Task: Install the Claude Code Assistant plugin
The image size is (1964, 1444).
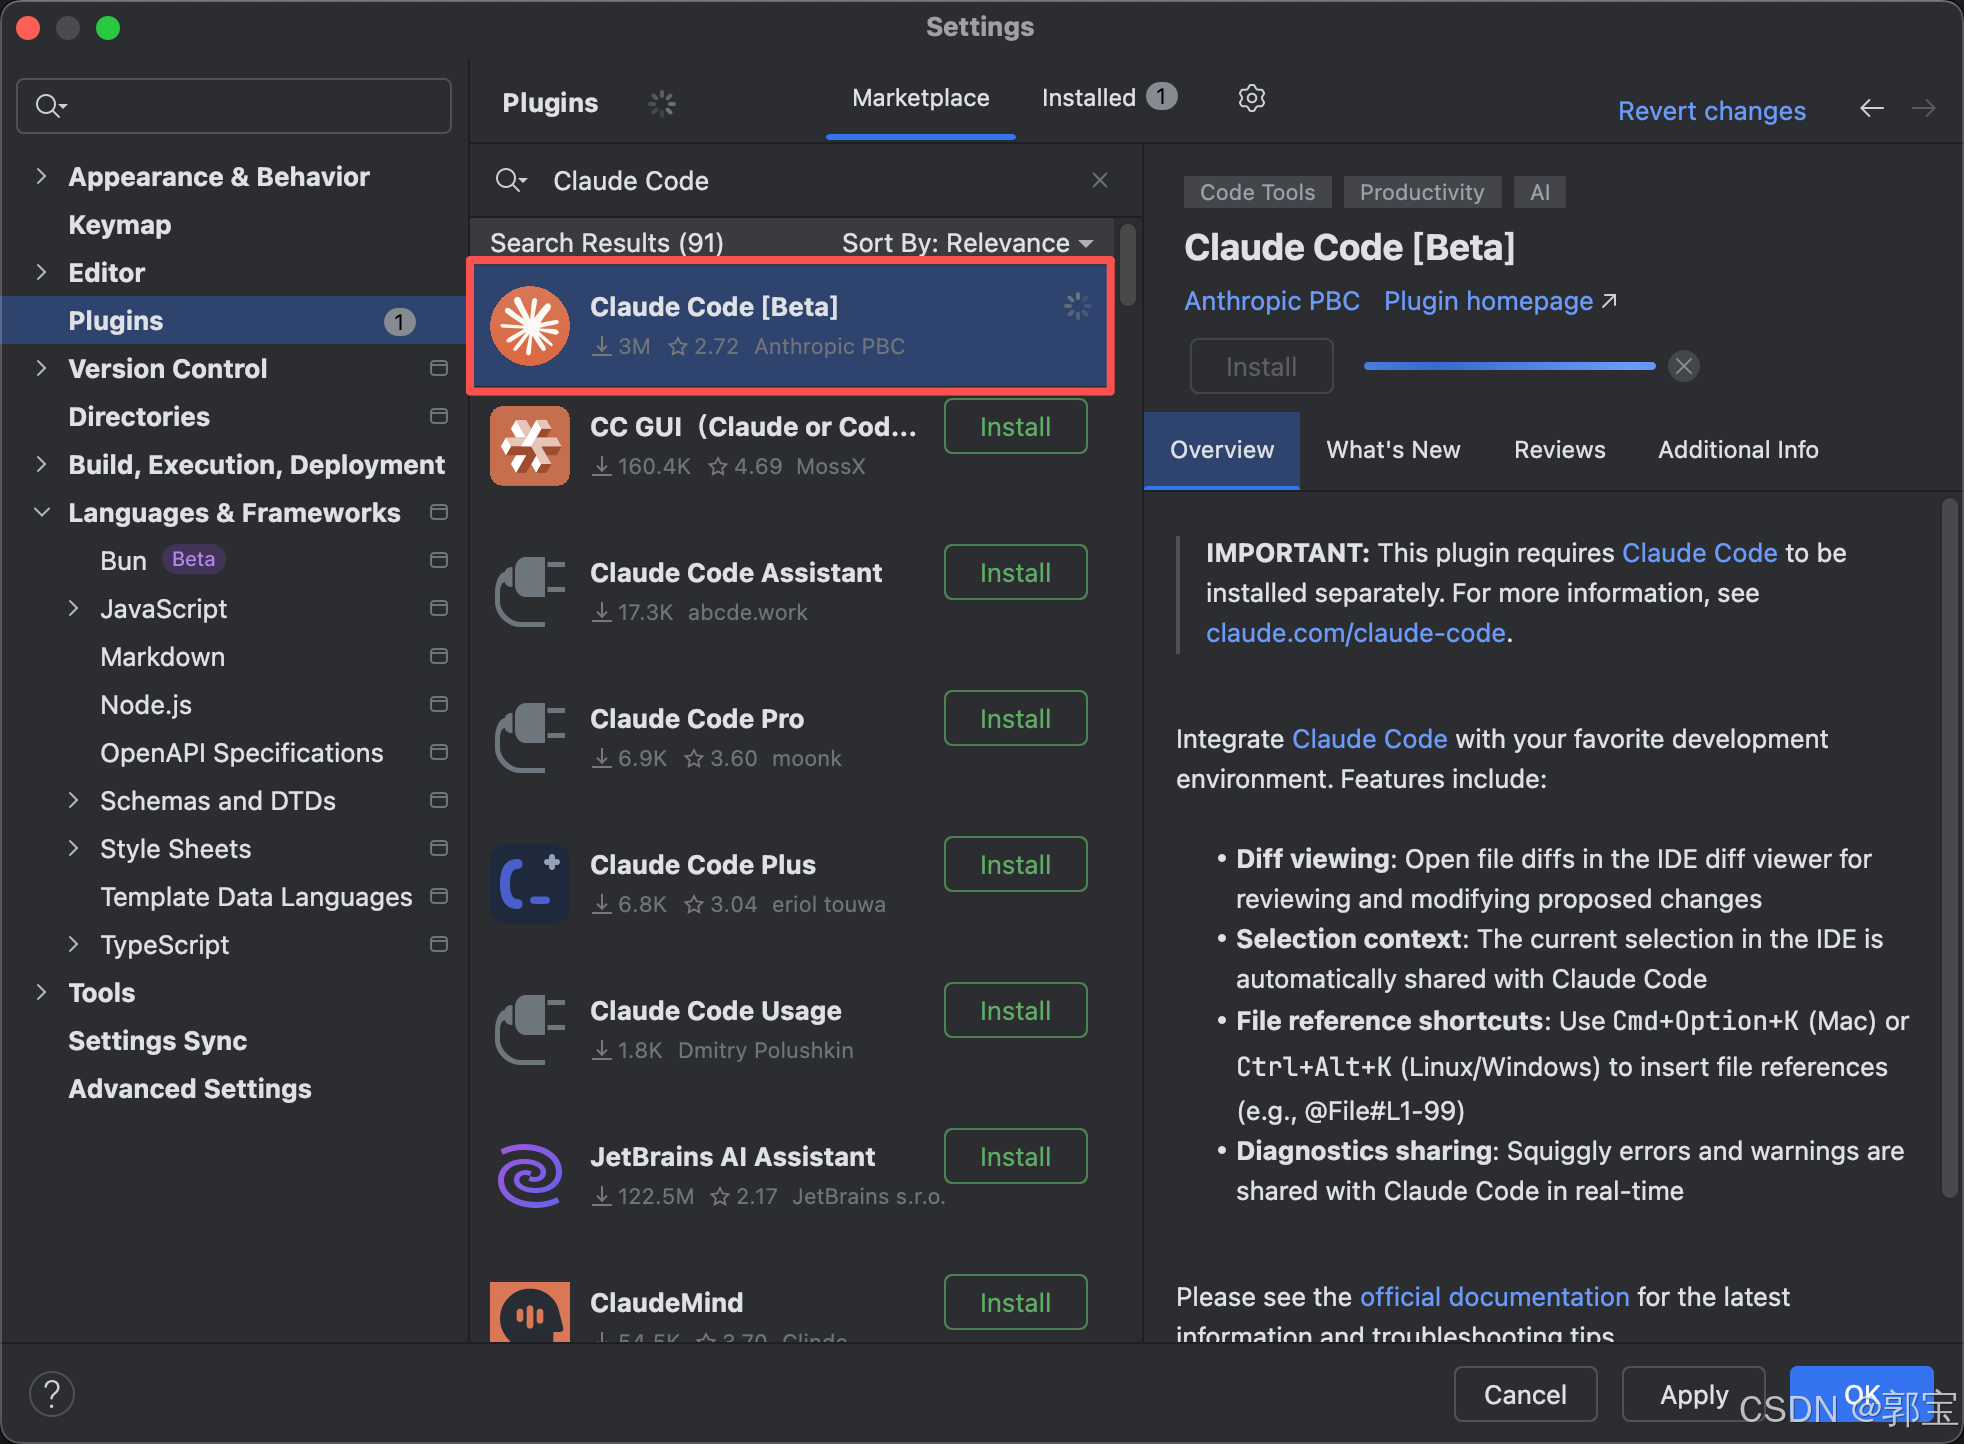Action: point(1015,573)
